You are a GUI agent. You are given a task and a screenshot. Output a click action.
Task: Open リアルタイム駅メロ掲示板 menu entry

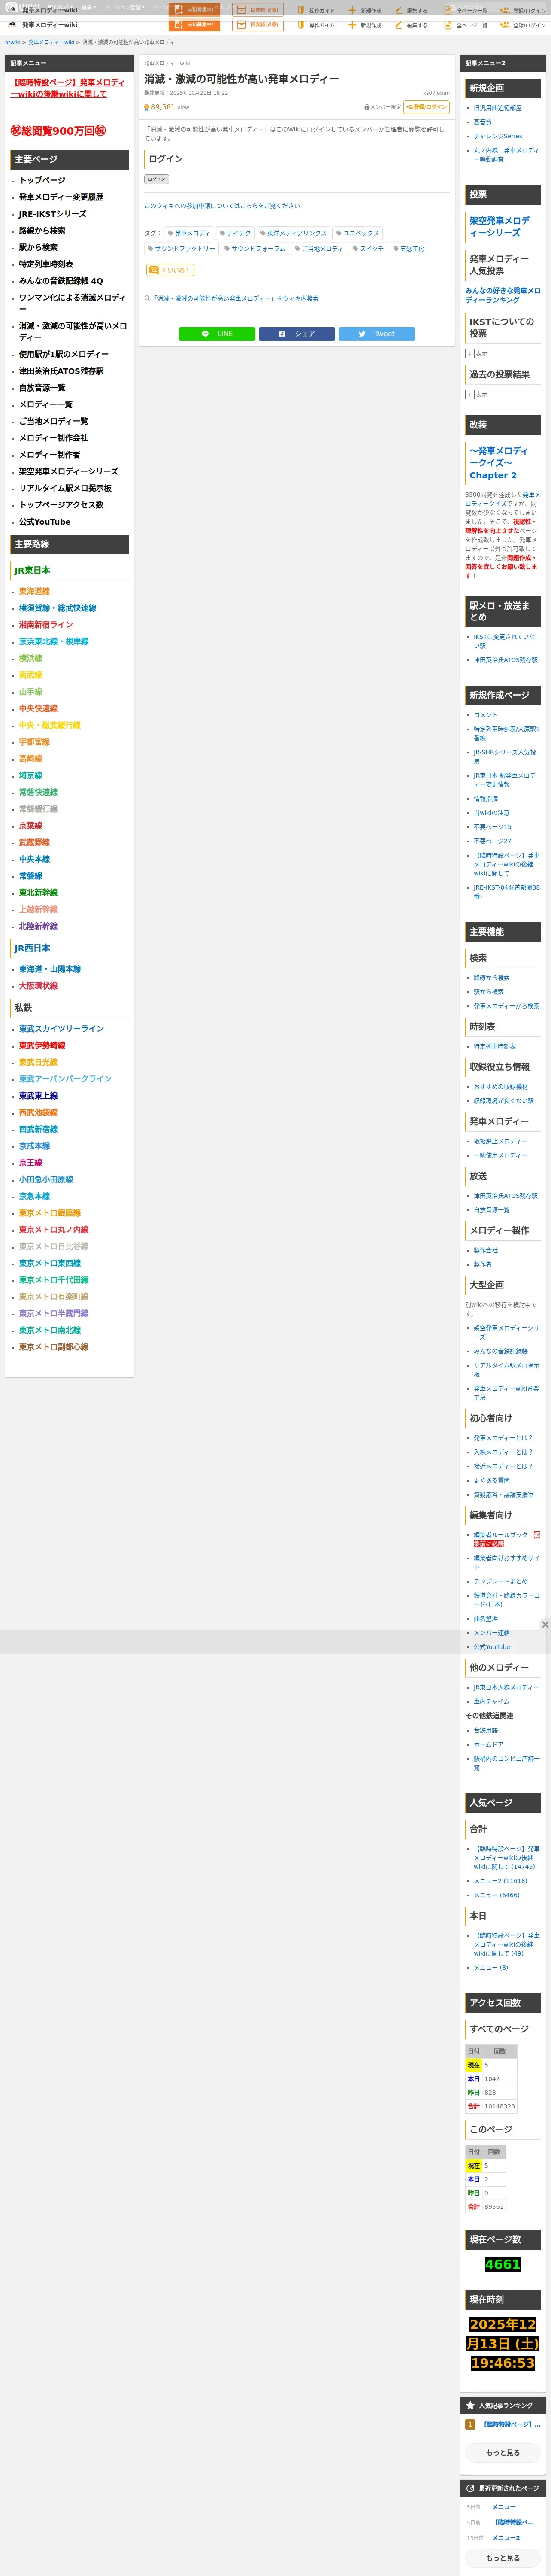coord(65,488)
